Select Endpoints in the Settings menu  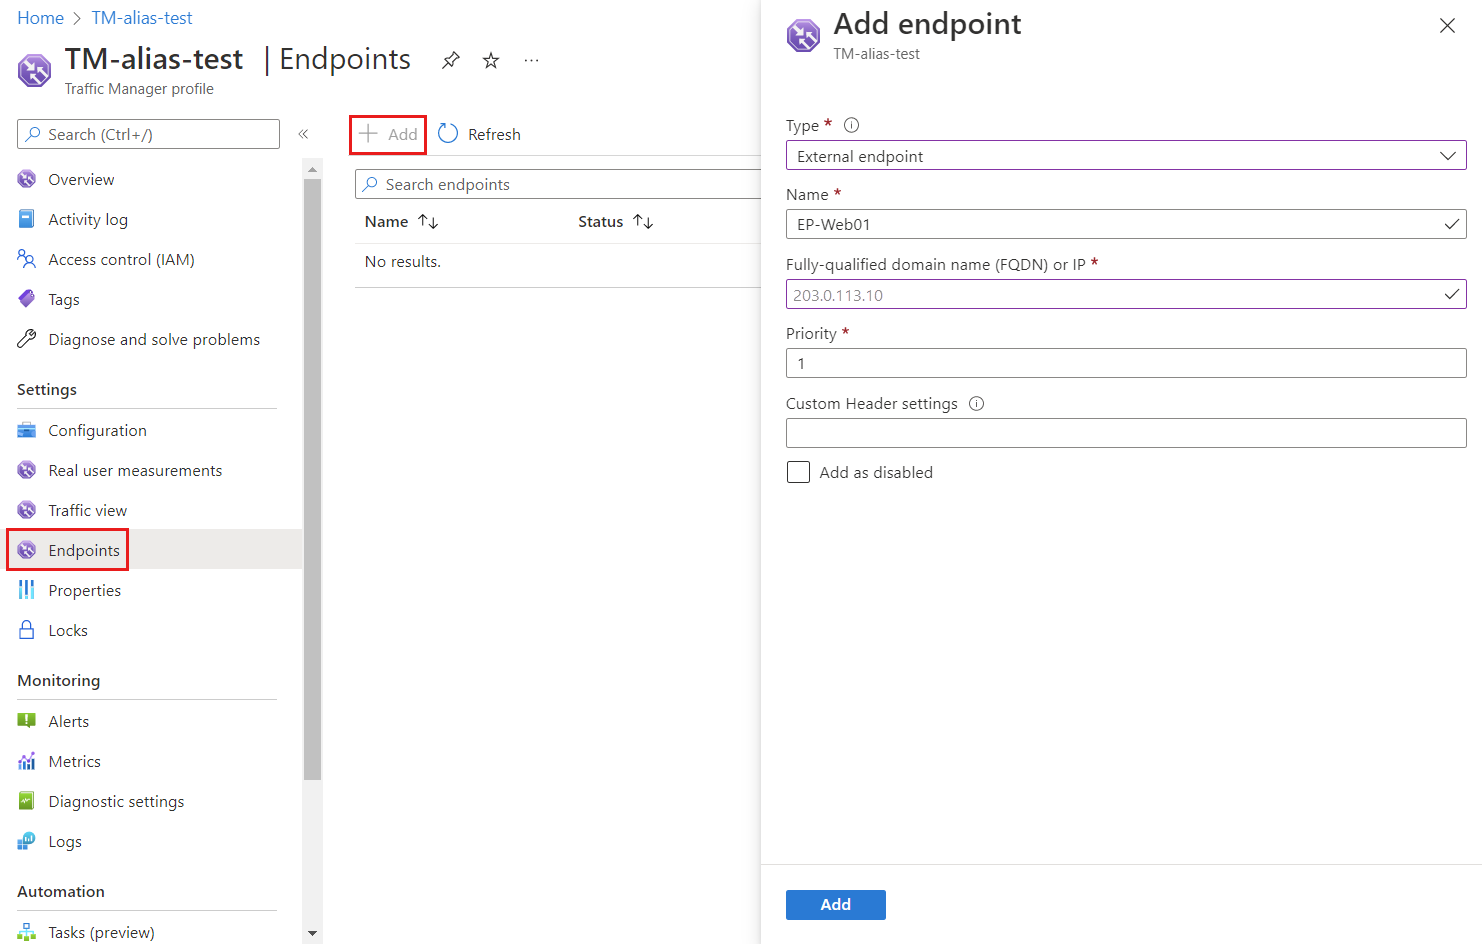point(84,550)
